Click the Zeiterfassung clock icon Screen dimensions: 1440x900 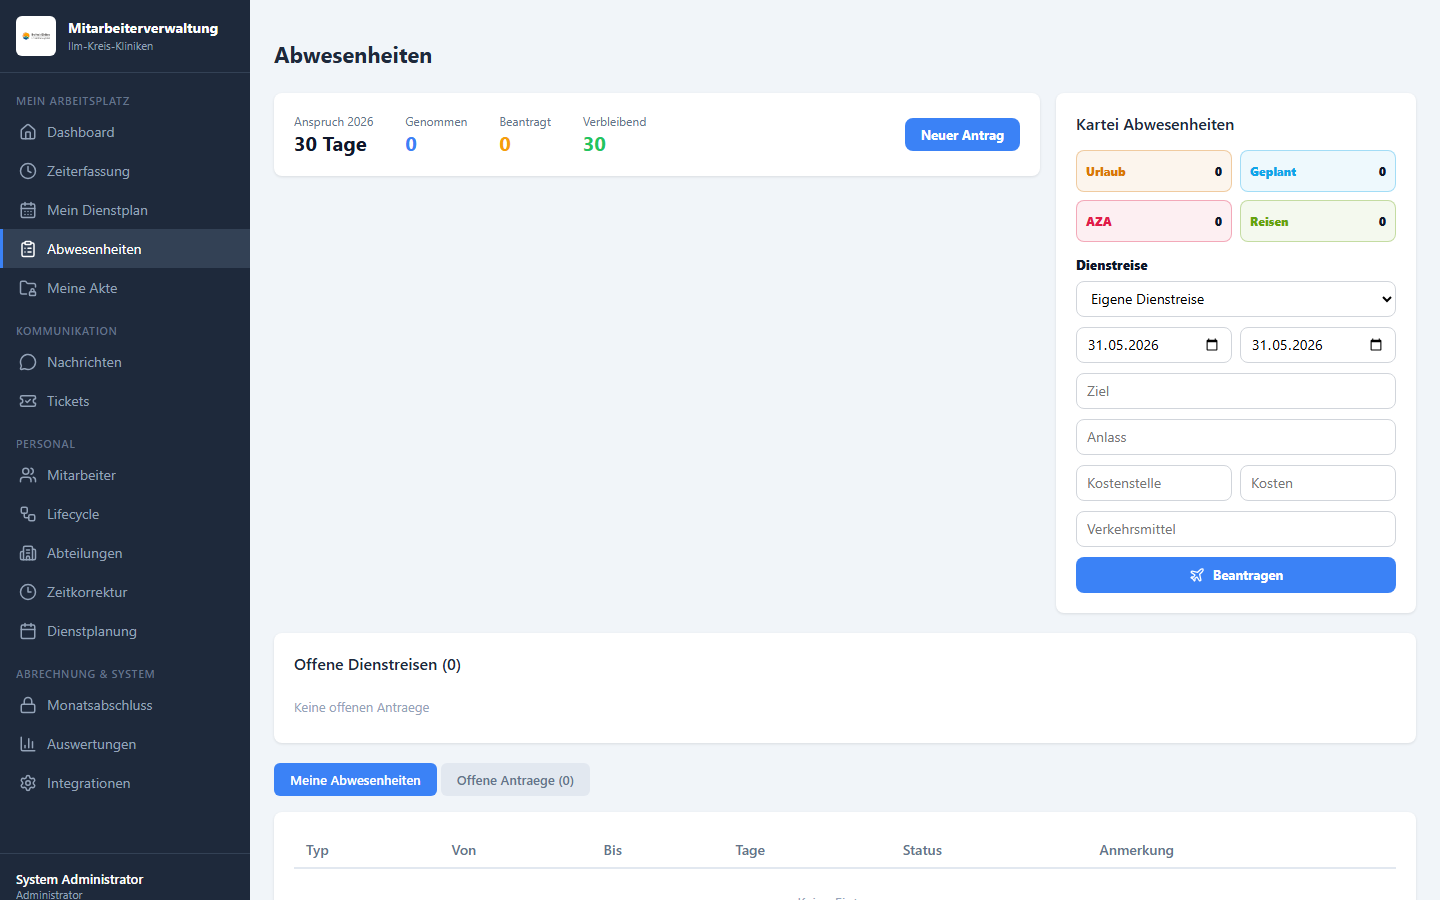(x=28, y=171)
